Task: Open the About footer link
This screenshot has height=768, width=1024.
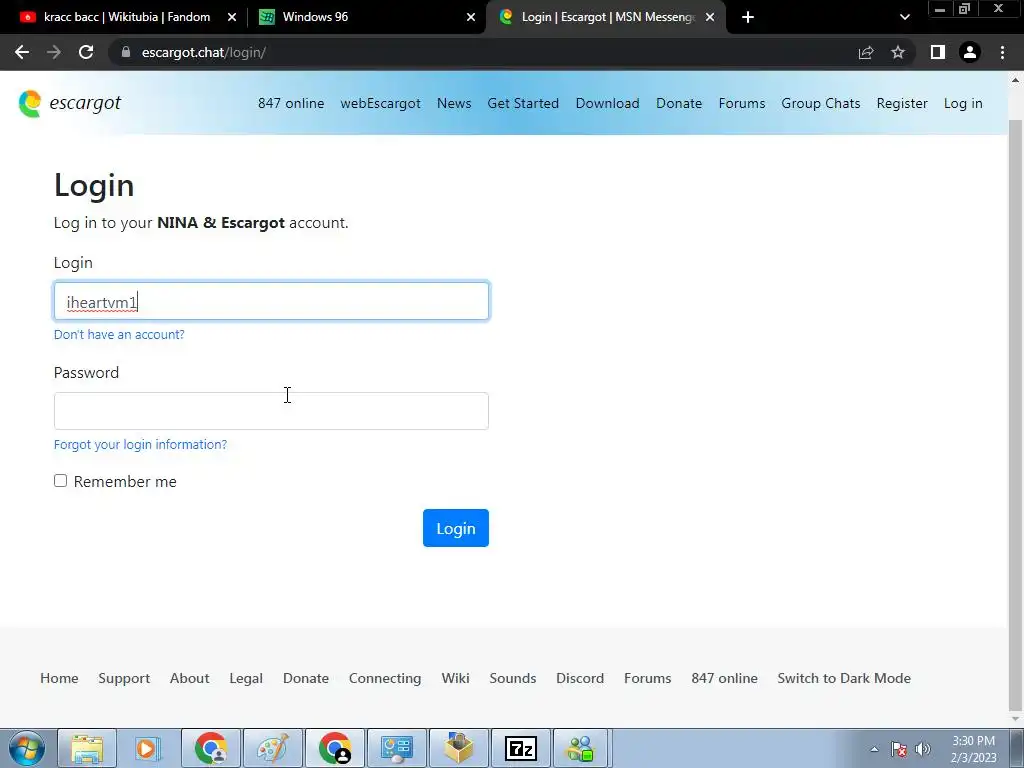Action: 189,678
